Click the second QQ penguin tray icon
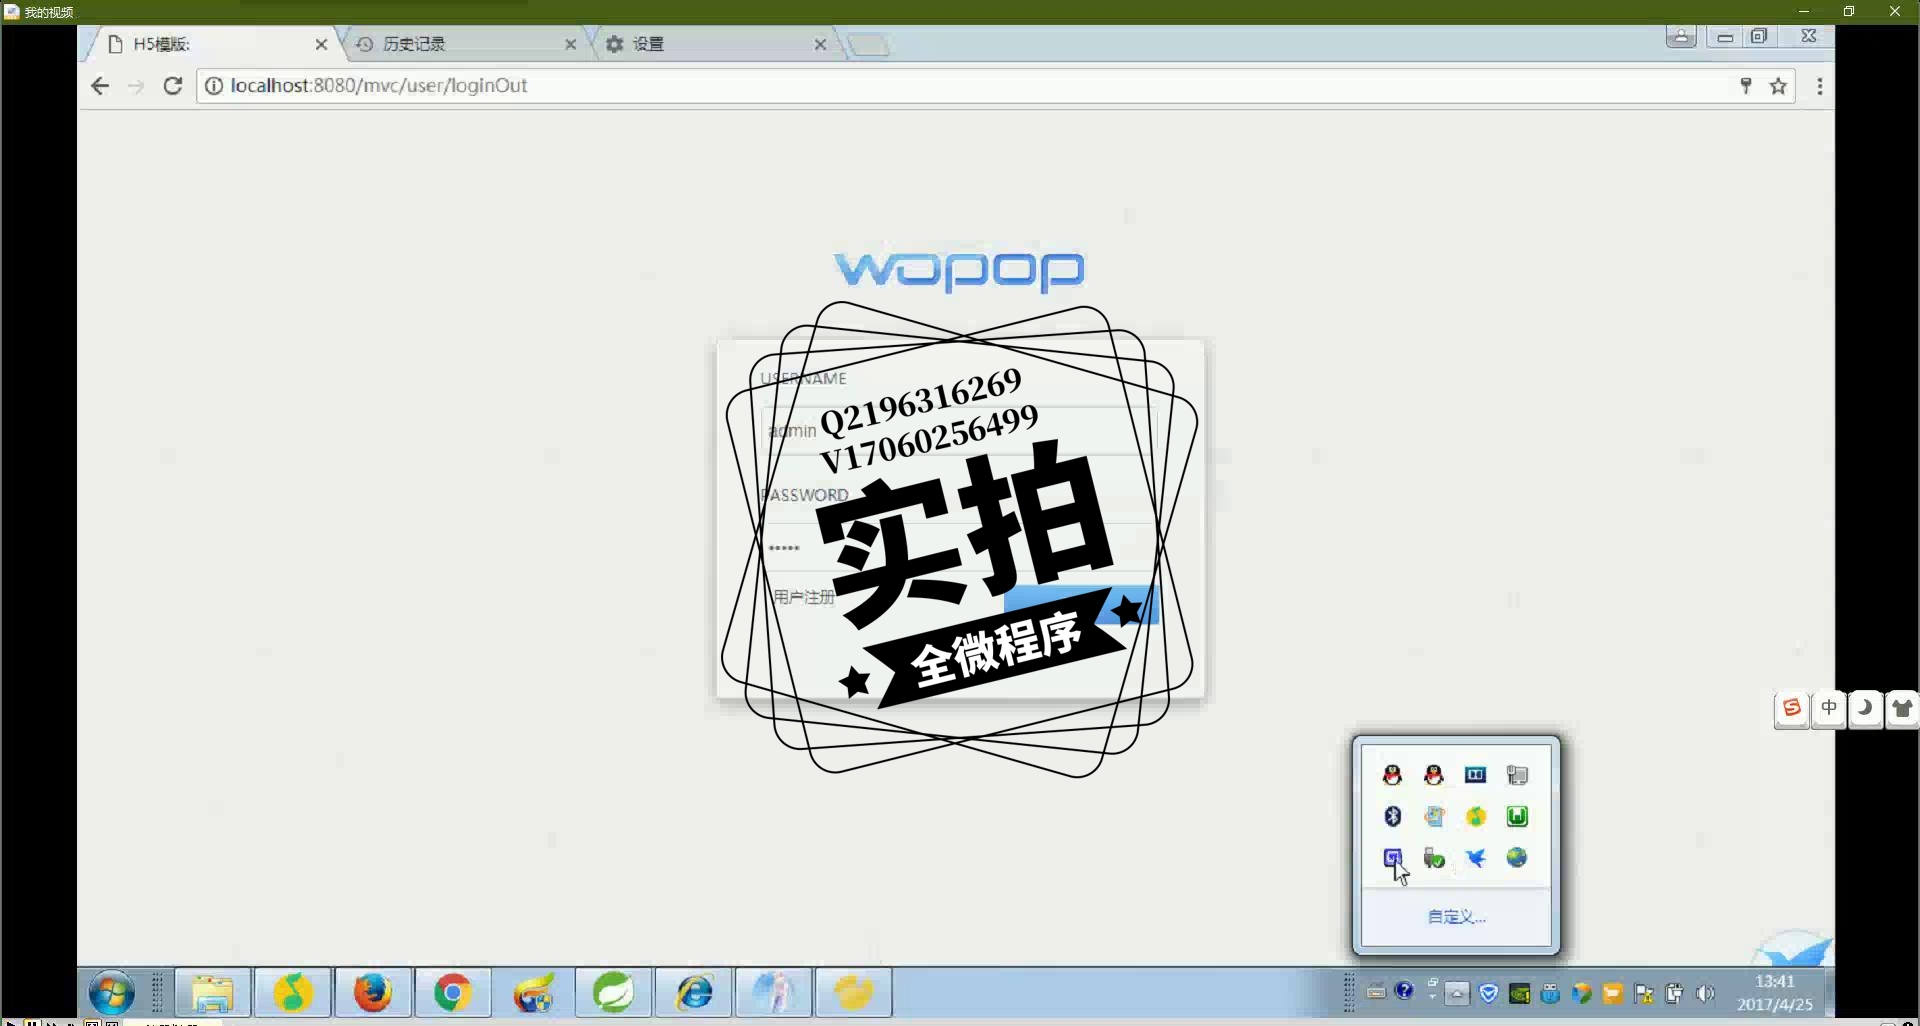Screen dimensions: 1920x1026 pos(1434,775)
